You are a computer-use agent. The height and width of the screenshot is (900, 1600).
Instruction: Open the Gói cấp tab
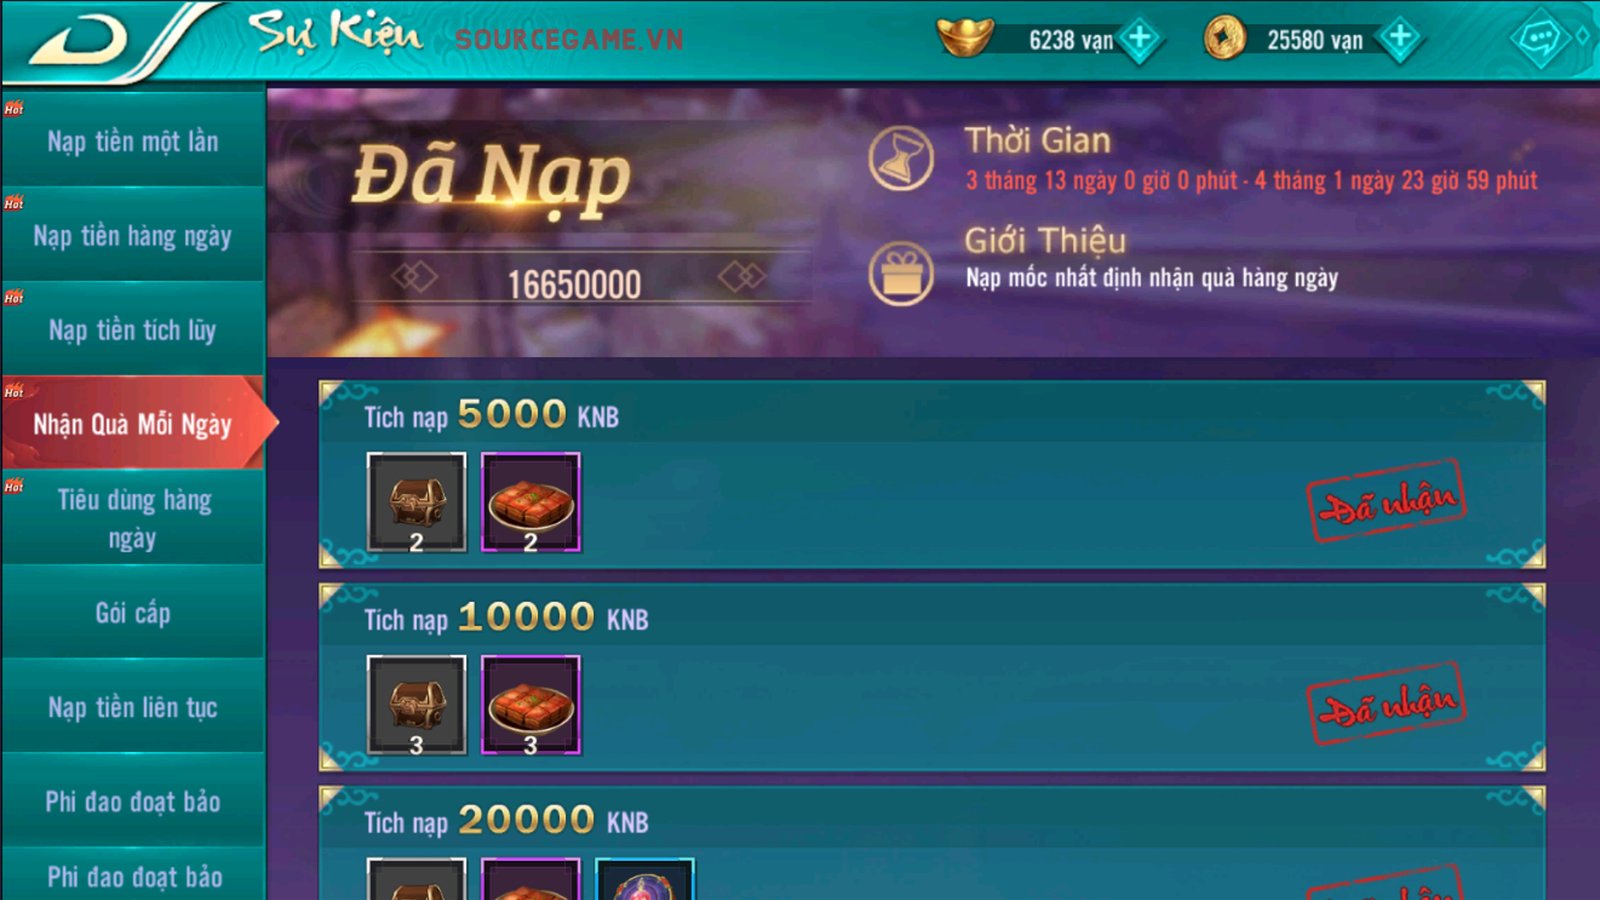click(133, 612)
